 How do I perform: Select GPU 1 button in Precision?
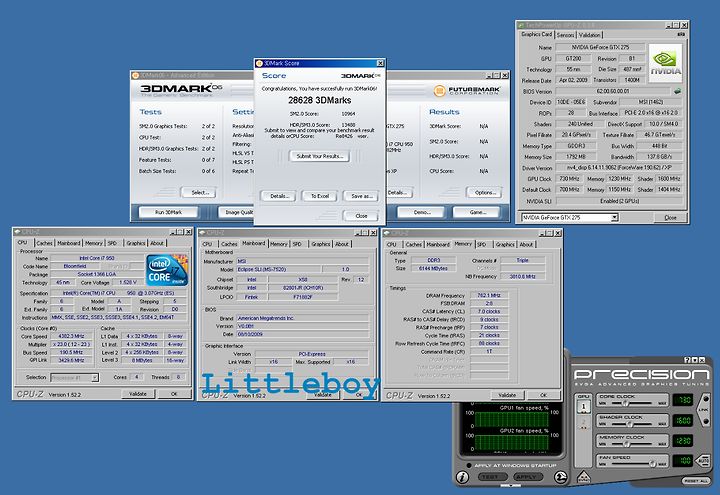pyautogui.click(x=583, y=406)
